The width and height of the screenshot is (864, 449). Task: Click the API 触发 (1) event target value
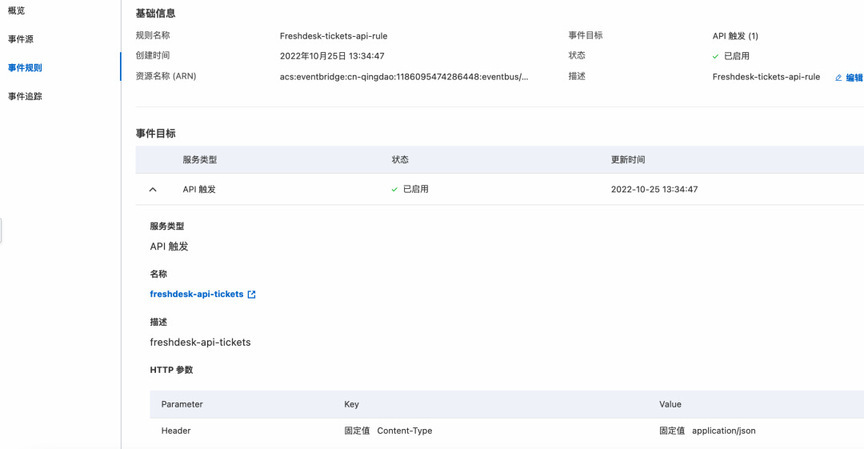(735, 36)
